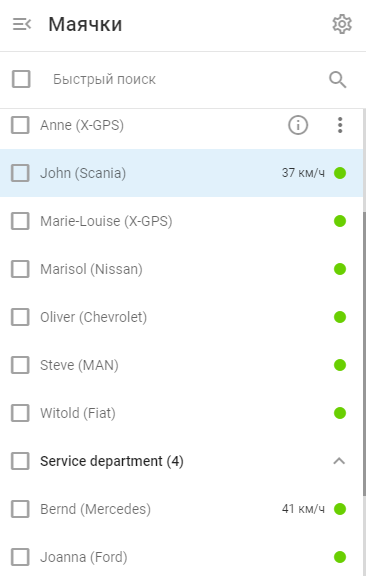The image size is (366, 576).
Task: Select Steve (MAN) tracker entry
Action: [x=182, y=365]
